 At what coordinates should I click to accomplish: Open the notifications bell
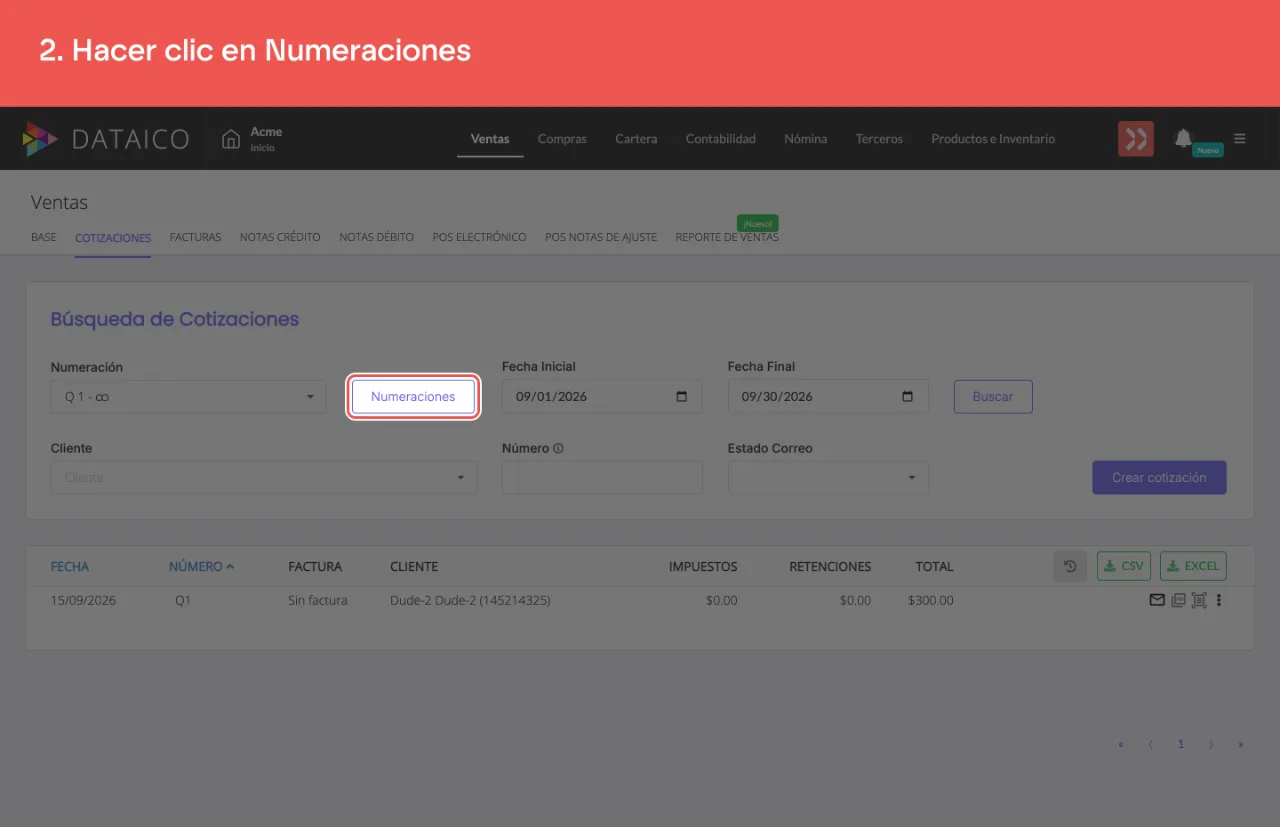click(1184, 138)
